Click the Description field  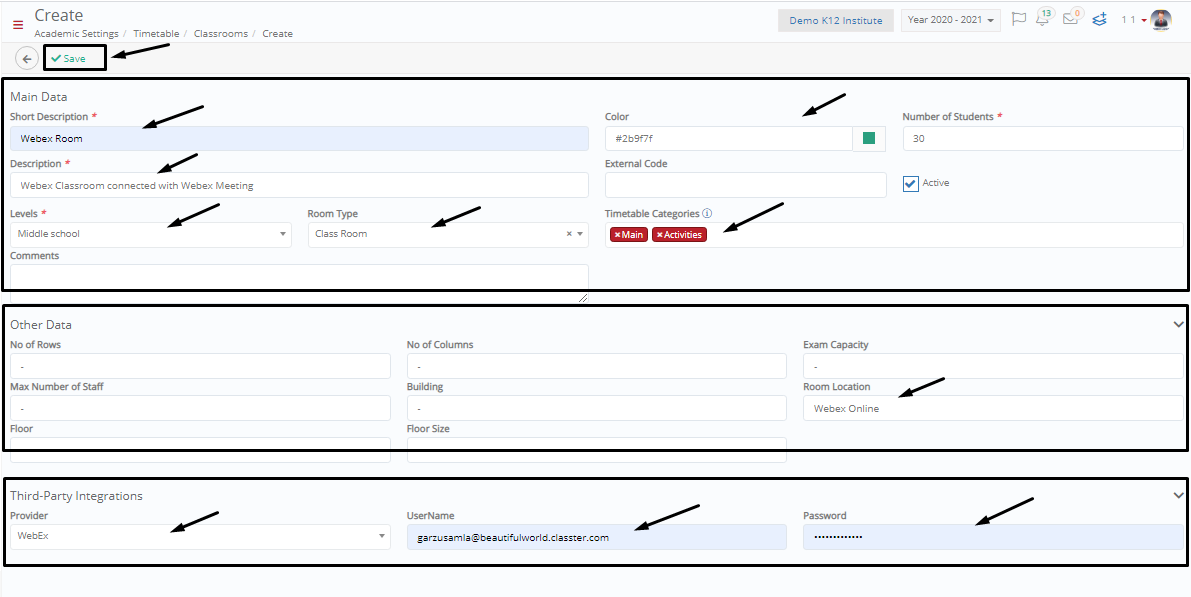tap(299, 185)
